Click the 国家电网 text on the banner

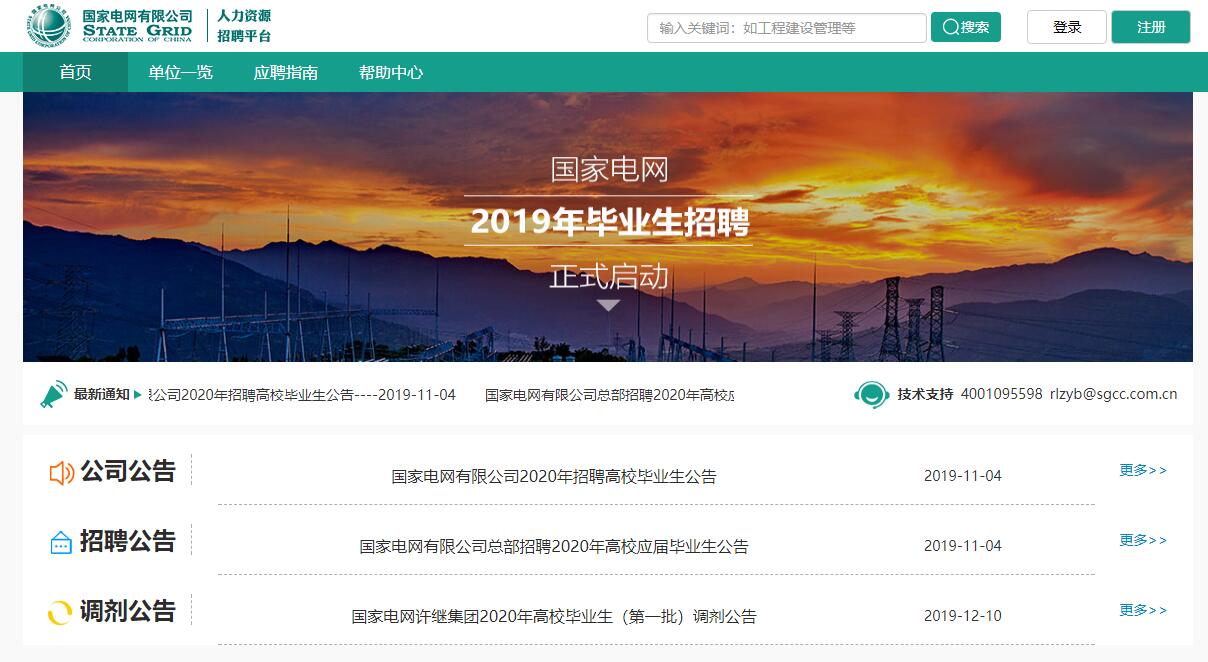(609, 169)
